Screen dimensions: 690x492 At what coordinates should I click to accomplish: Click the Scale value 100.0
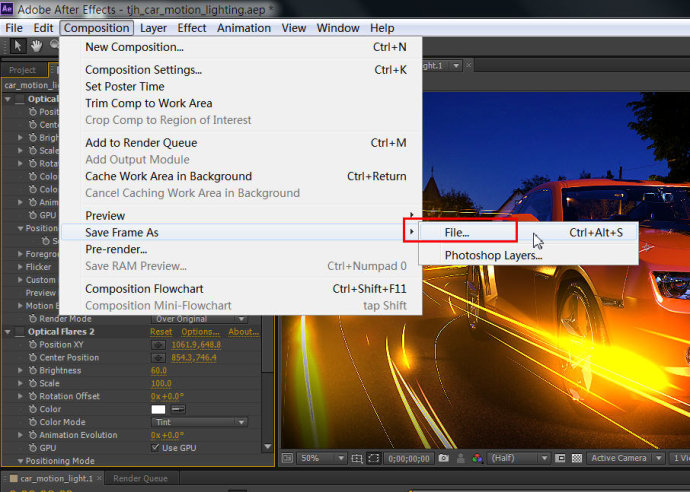pyautogui.click(x=161, y=383)
